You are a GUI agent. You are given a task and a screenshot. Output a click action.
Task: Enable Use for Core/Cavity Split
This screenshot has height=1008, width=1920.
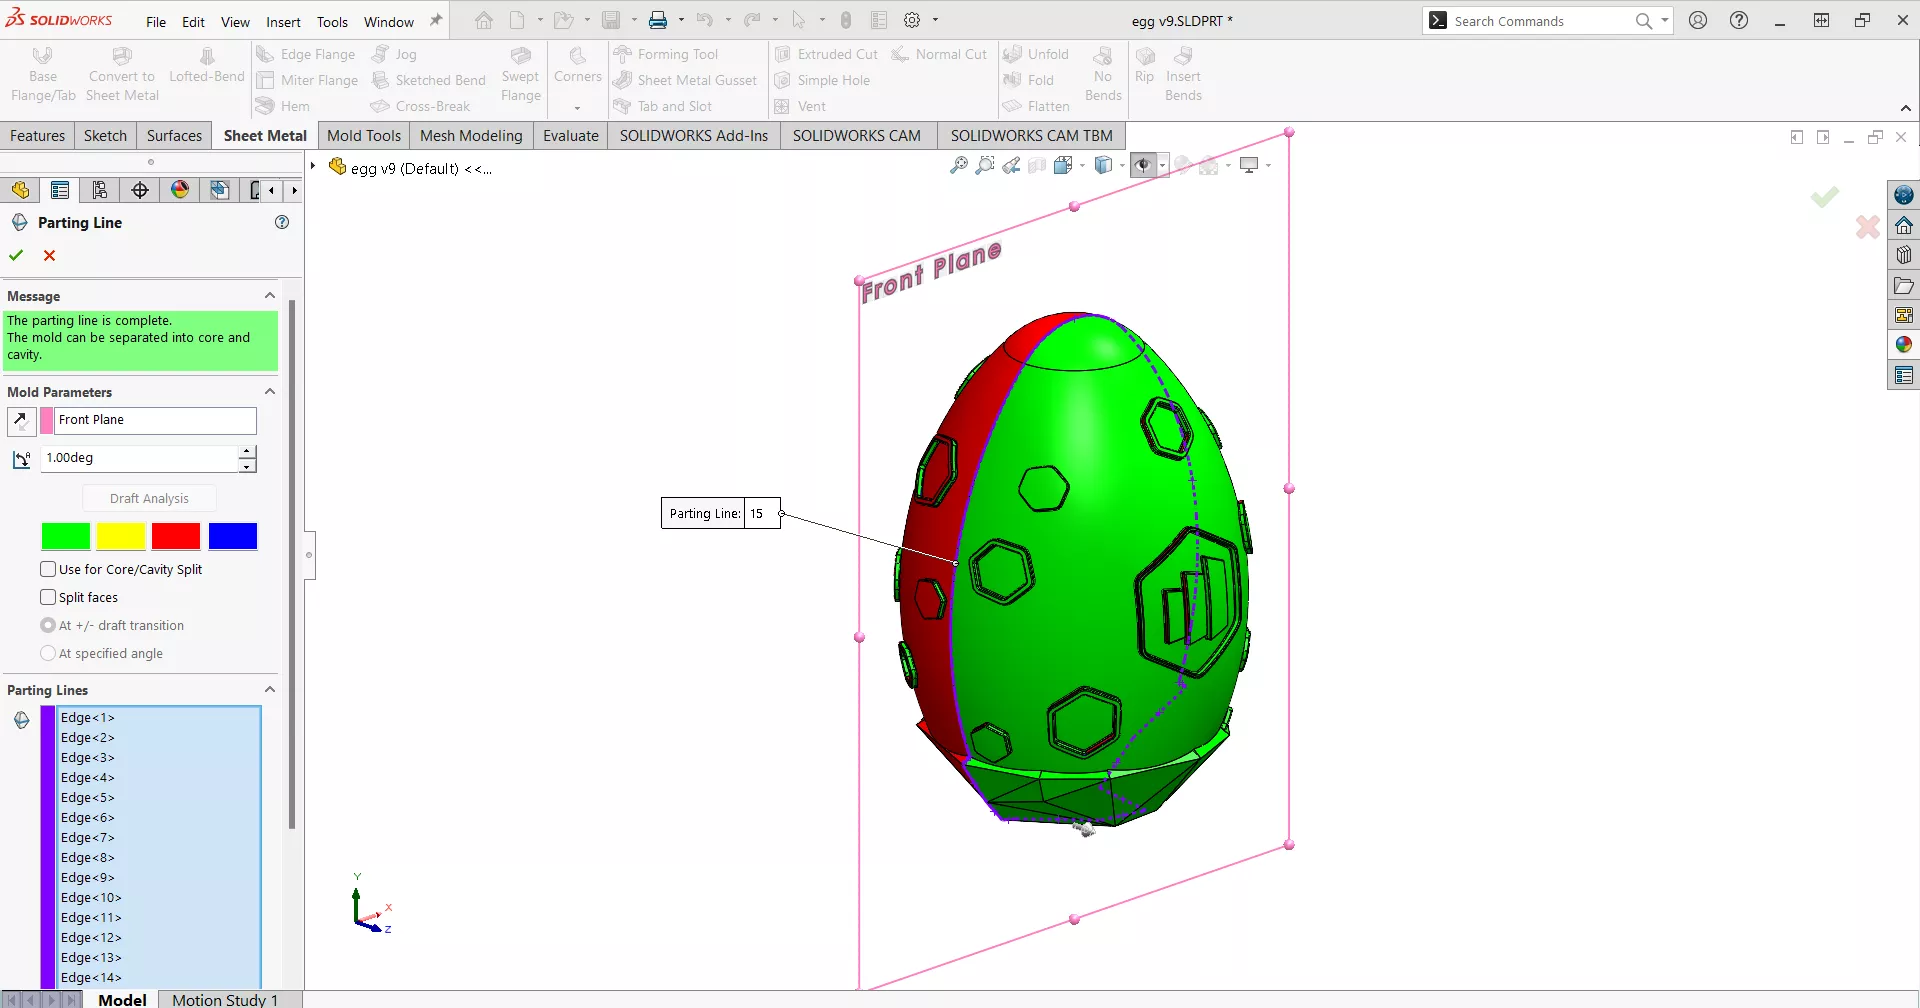pos(48,568)
